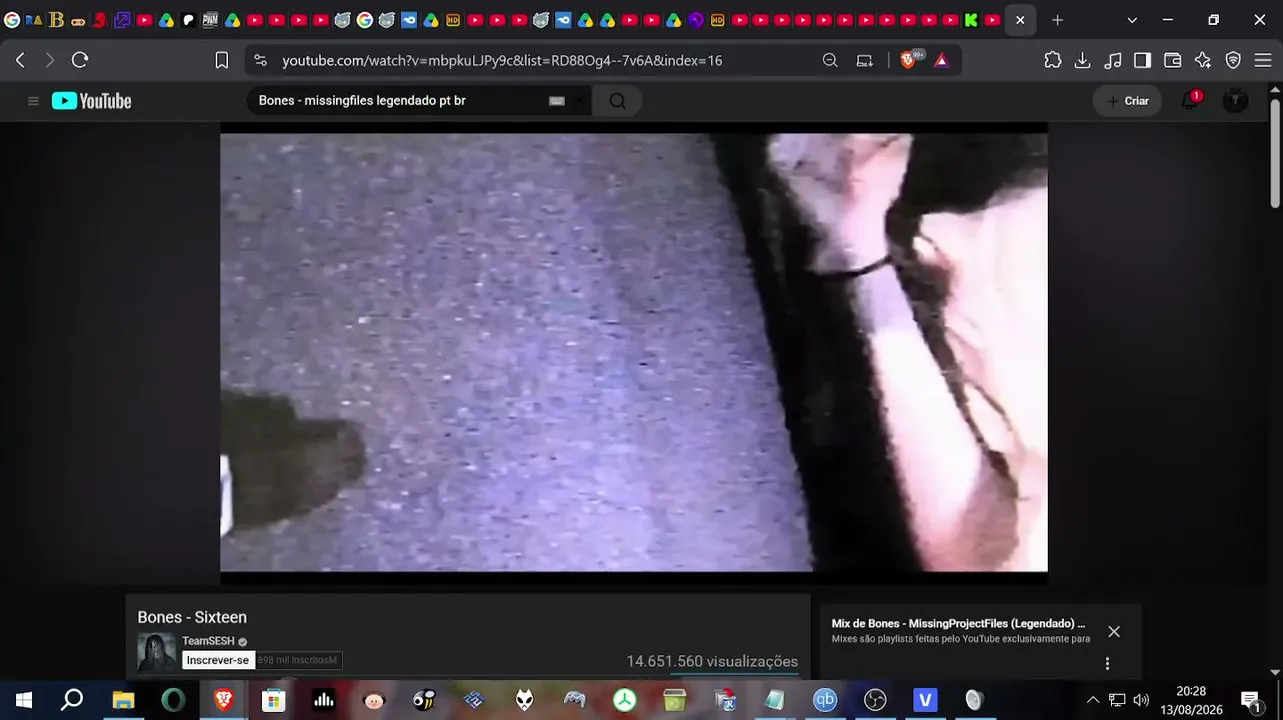
Task: Close the current browser tab
Action: pyautogui.click(x=1020, y=20)
